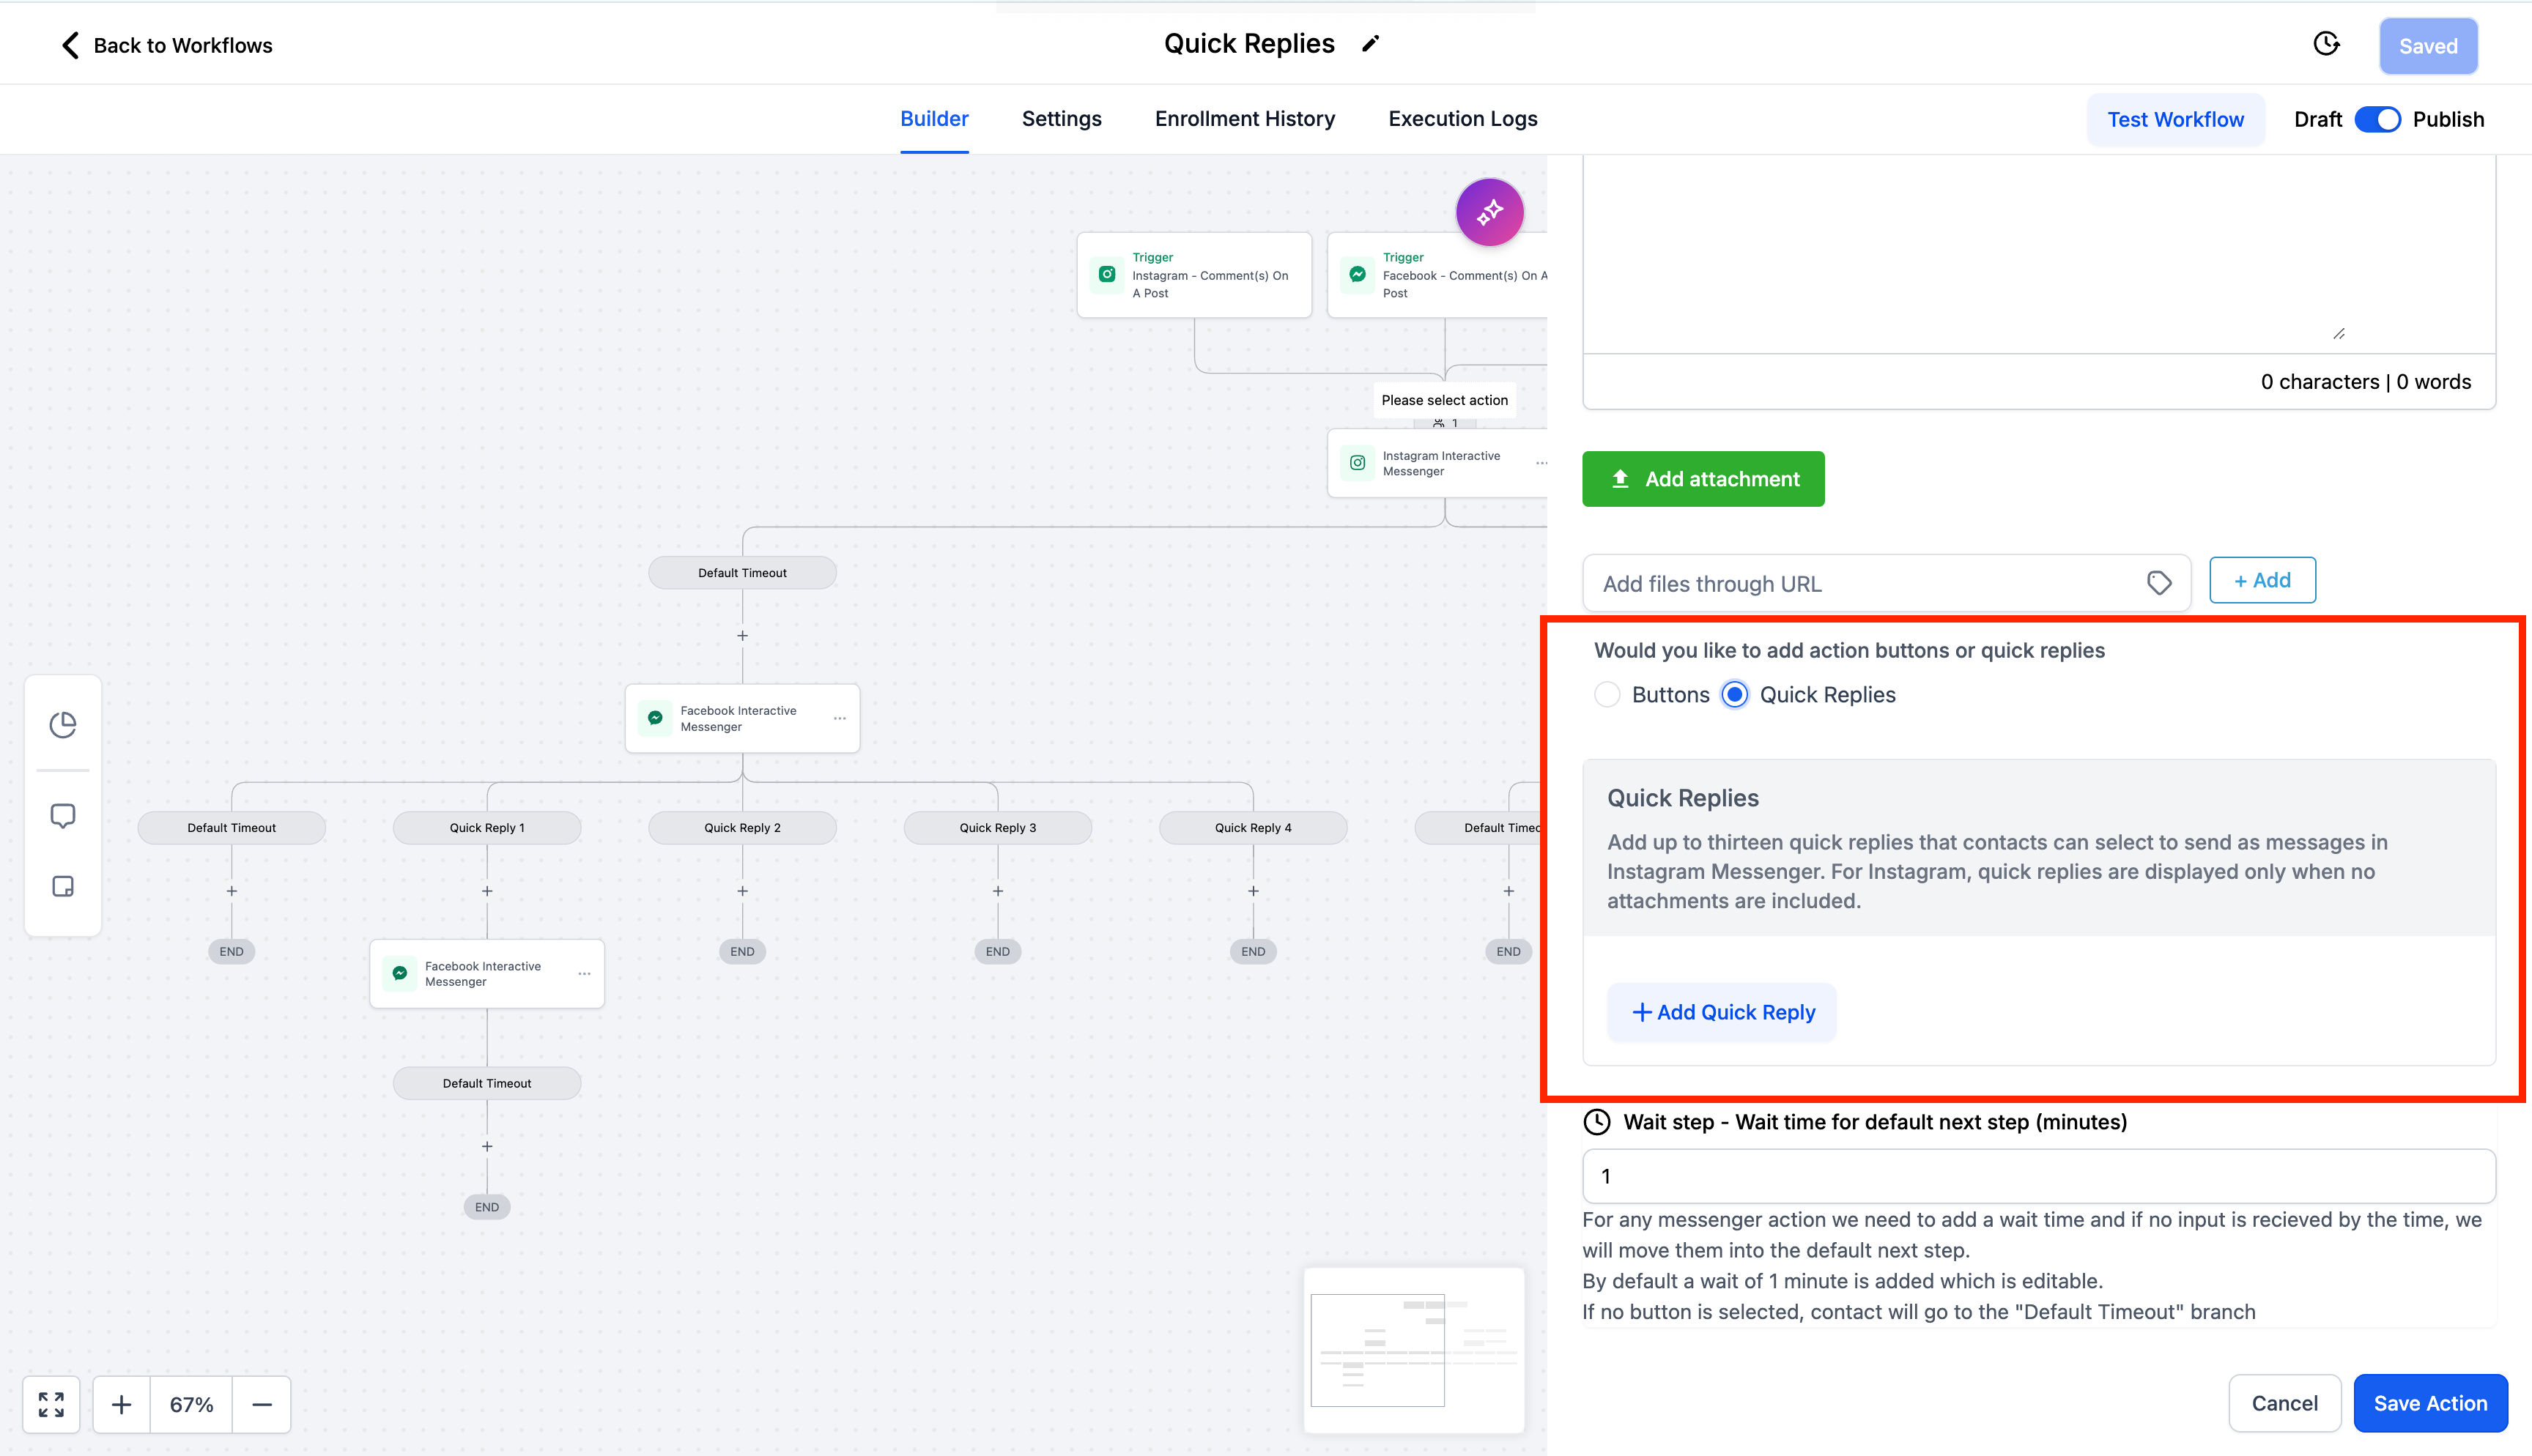This screenshot has height=1456, width=2532.
Task: Click back chevron to Workflows
Action: tap(70, 45)
